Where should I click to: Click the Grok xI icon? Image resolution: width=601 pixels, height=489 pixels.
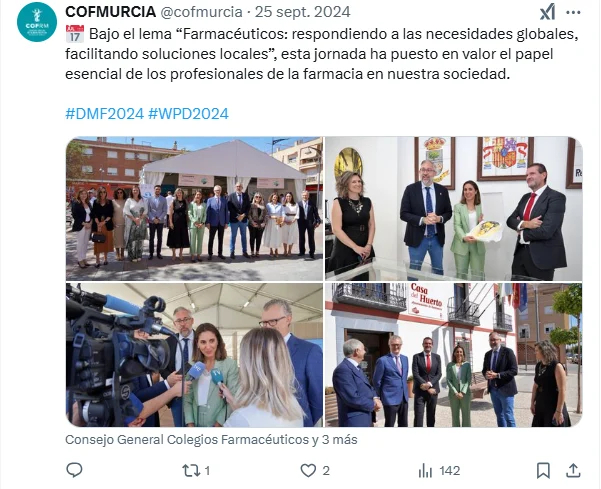(x=547, y=12)
